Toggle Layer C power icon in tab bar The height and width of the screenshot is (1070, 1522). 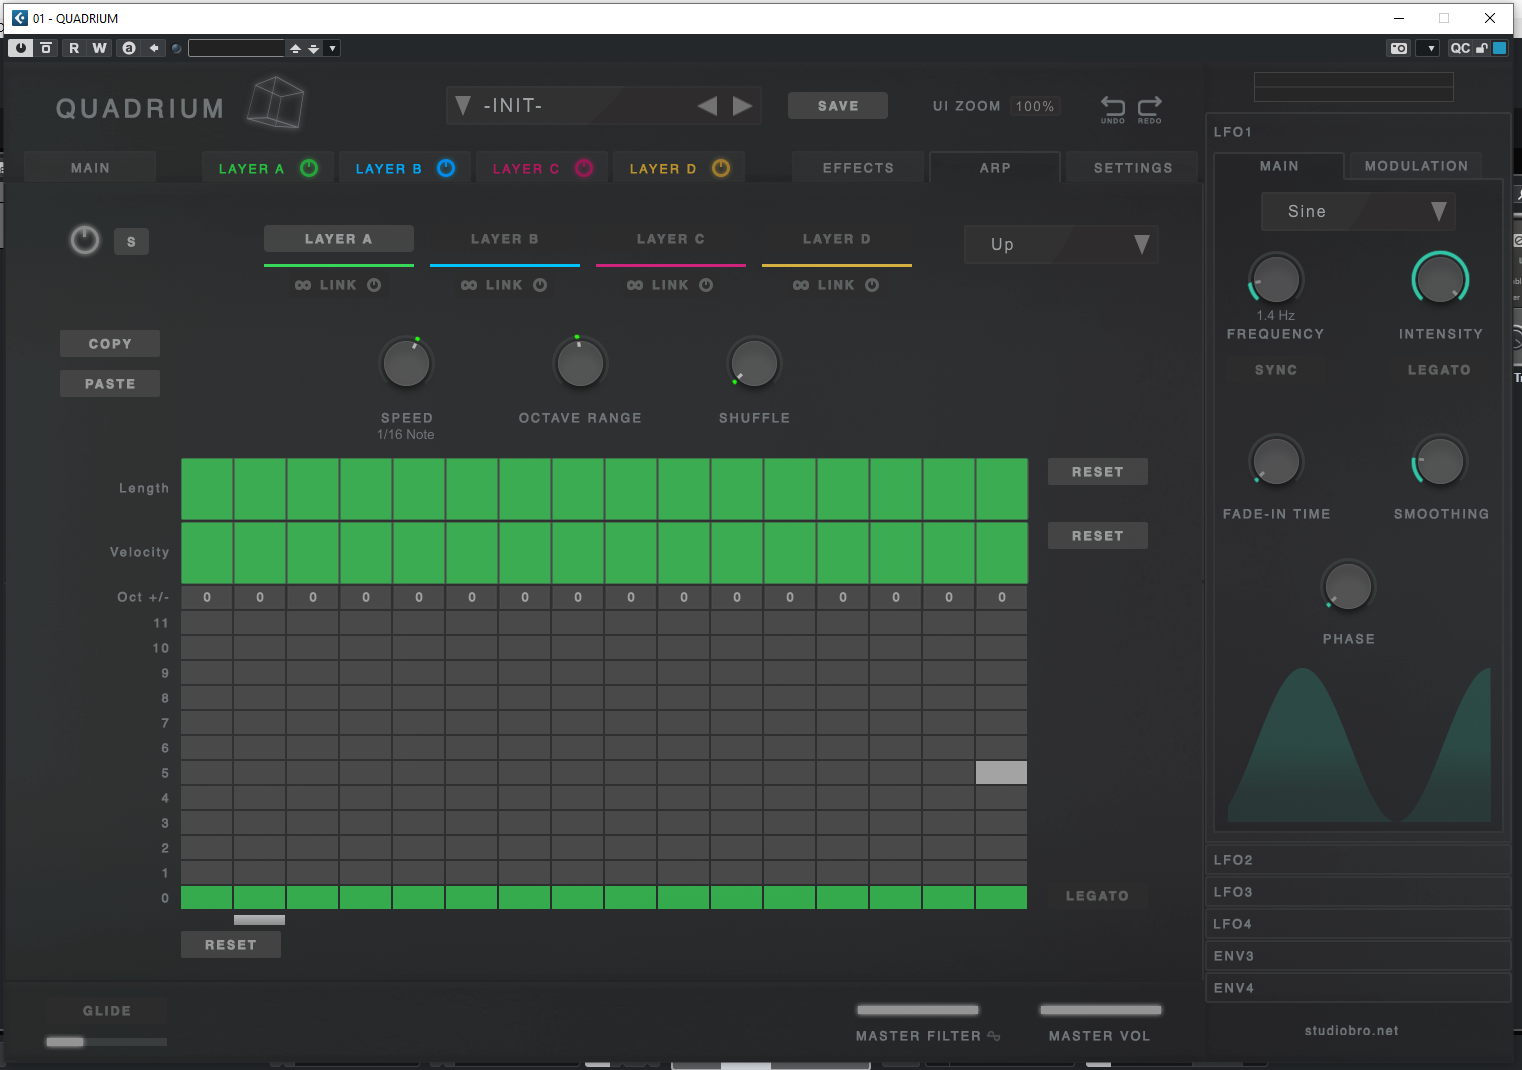pyautogui.click(x=584, y=168)
